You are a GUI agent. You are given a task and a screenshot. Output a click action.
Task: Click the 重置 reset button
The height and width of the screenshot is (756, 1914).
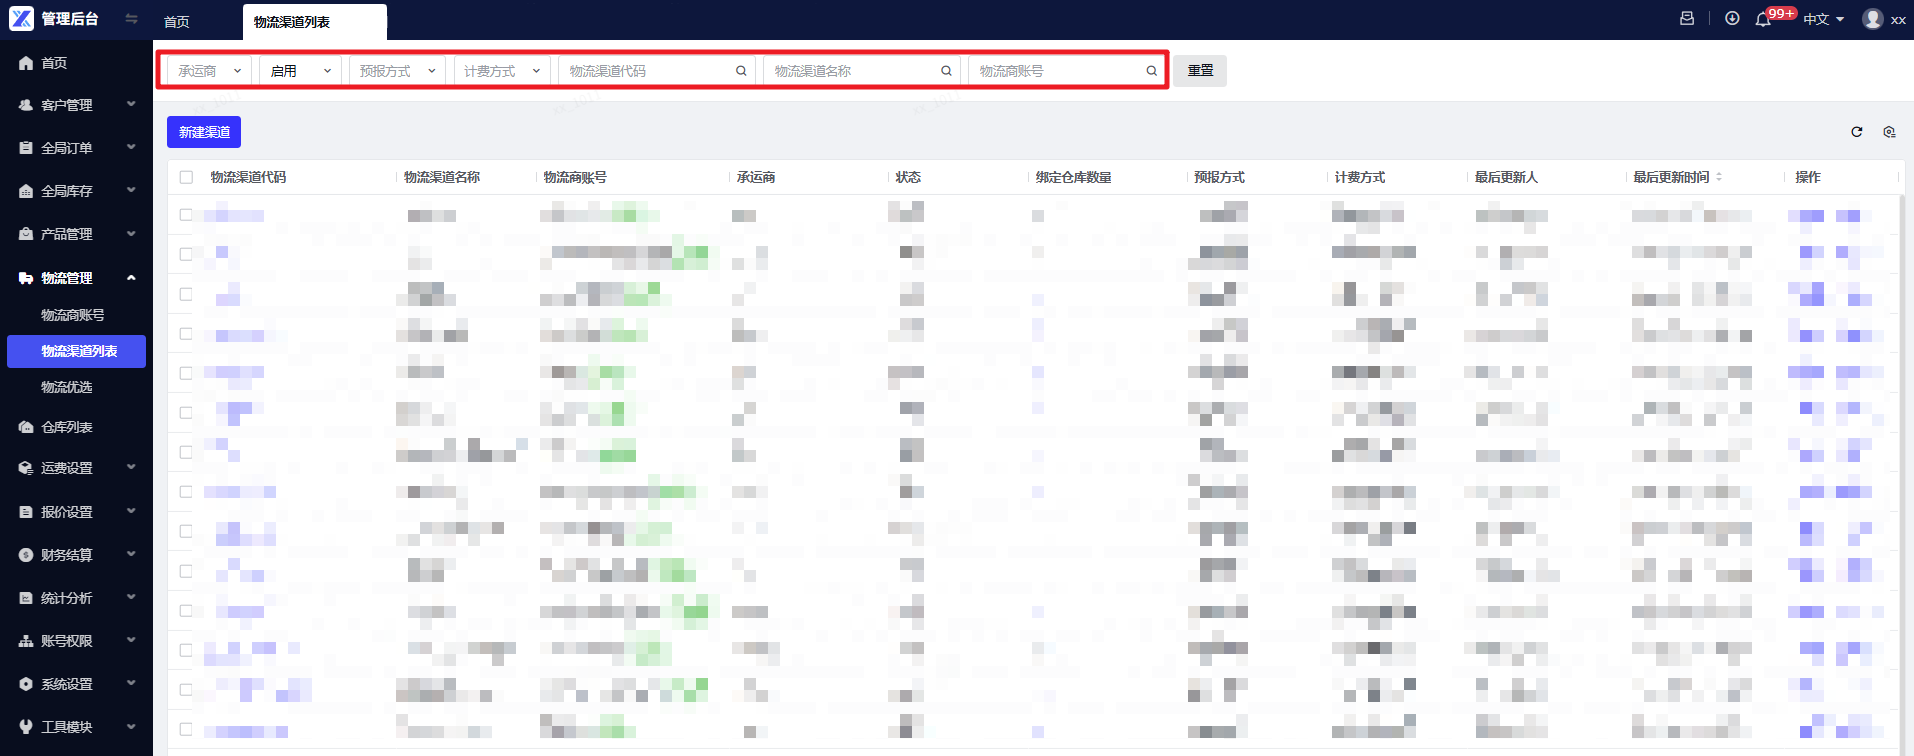(x=1200, y=71)
